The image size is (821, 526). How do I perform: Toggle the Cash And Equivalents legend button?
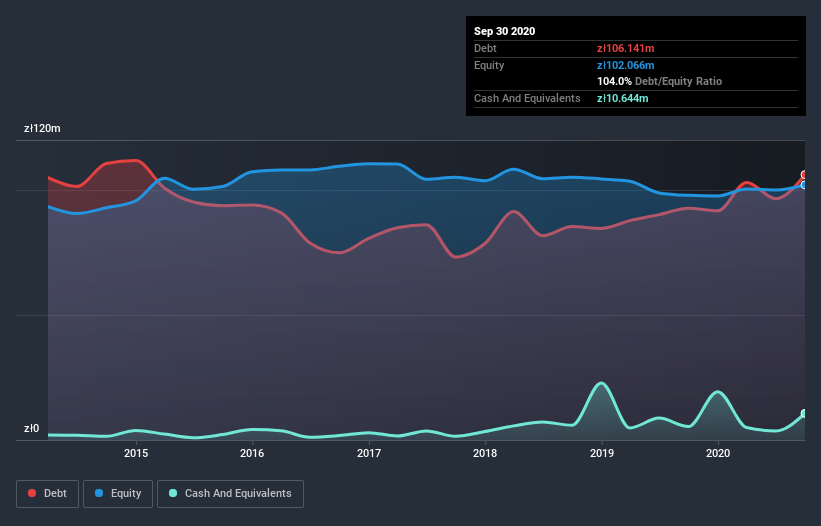(x=230, y=494)
